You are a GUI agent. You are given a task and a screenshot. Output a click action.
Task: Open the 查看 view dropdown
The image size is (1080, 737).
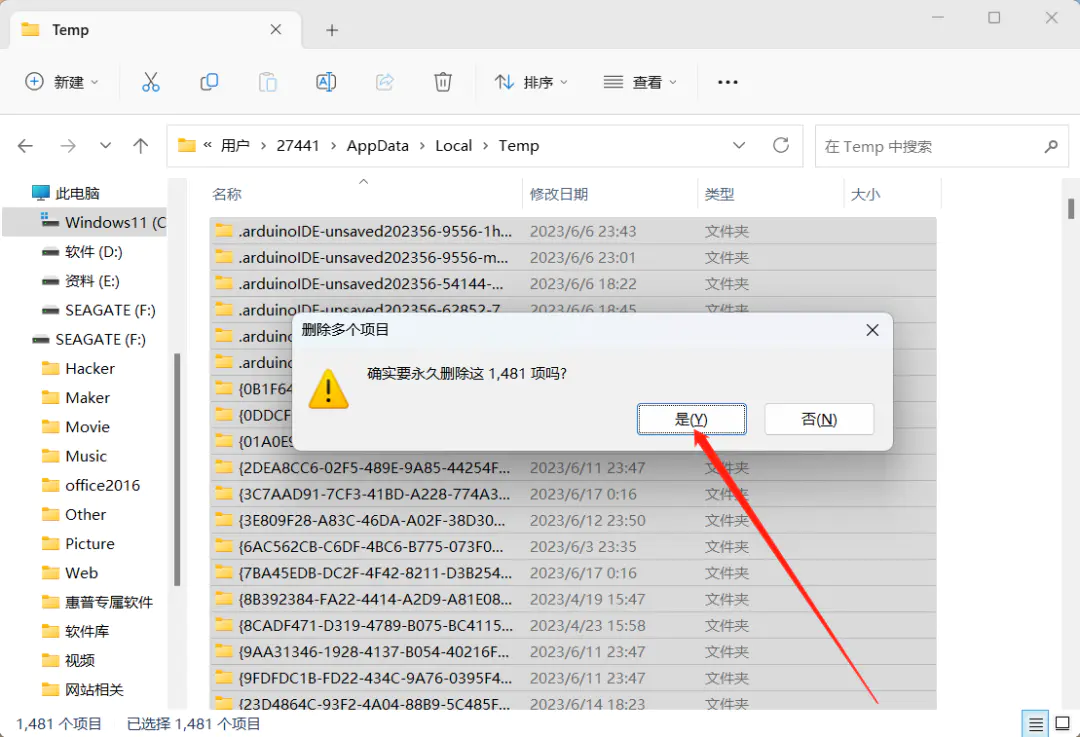(640, 82)
